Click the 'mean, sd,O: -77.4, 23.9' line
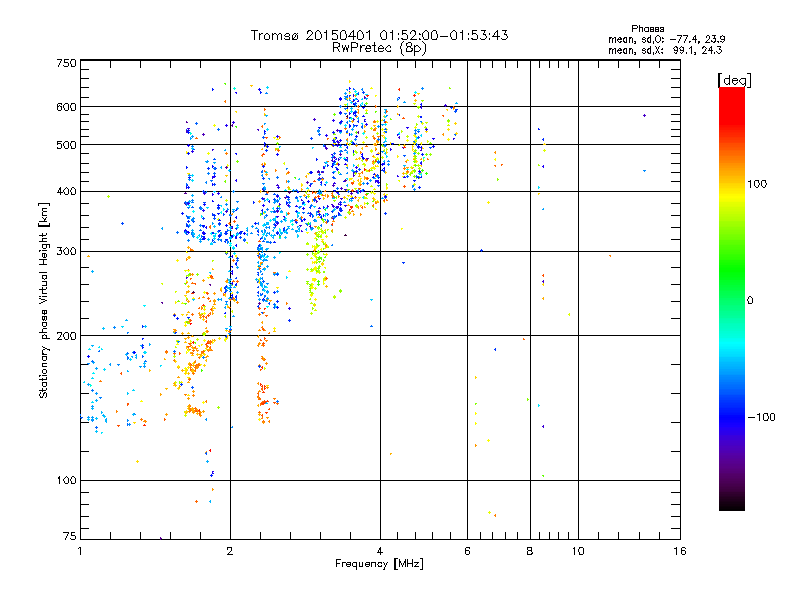 tap(667, 39)
